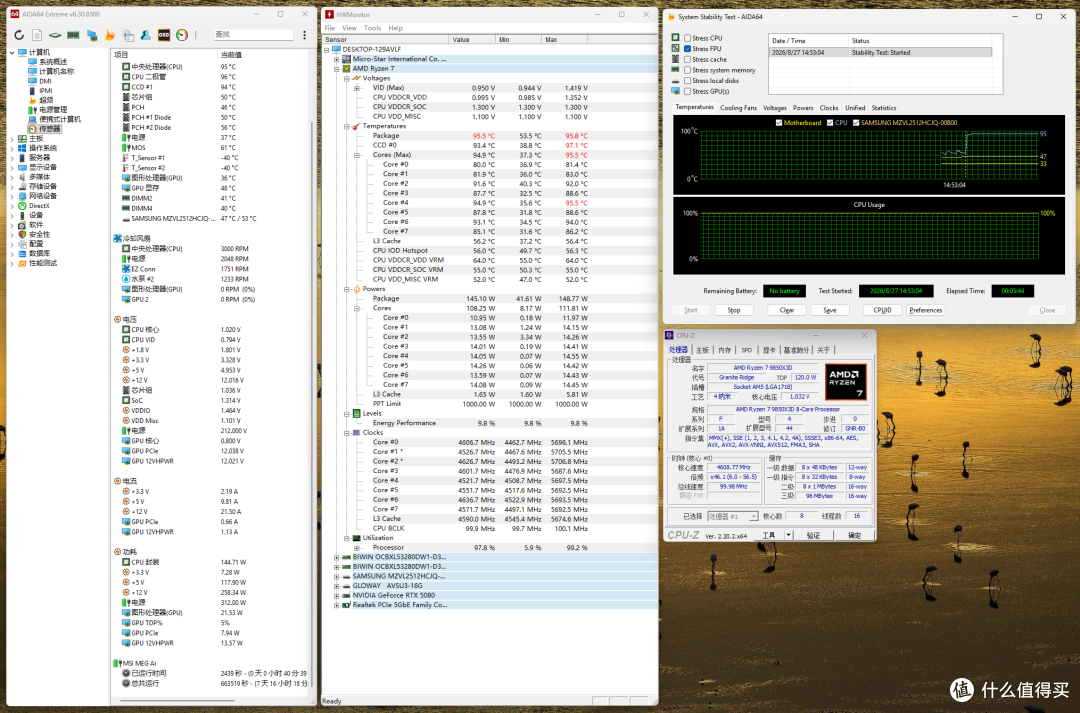
Task: Click the Stress GPU(s) monitor icon
Action: 676,91
